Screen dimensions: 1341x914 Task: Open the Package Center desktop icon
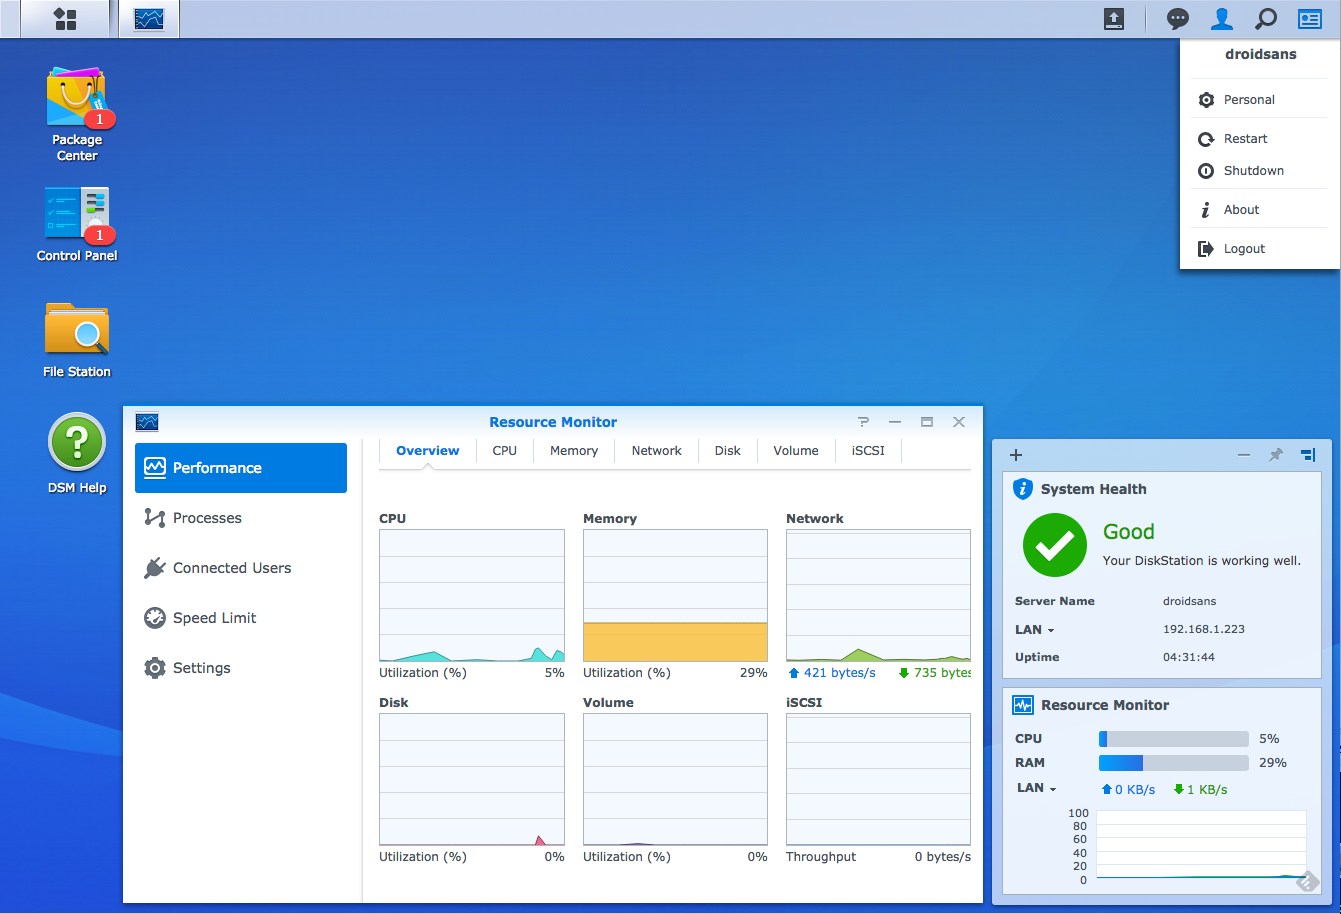coord(77,114)
